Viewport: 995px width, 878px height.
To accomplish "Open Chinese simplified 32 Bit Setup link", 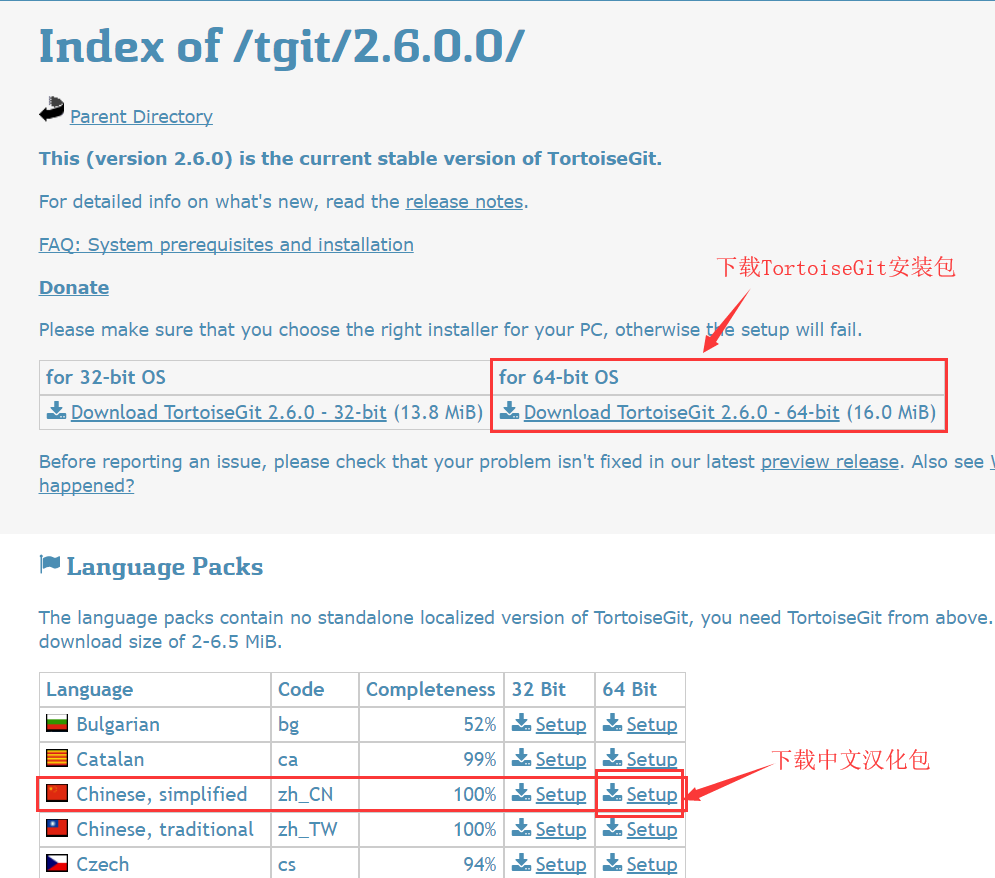I will click(x=561, y=794).
